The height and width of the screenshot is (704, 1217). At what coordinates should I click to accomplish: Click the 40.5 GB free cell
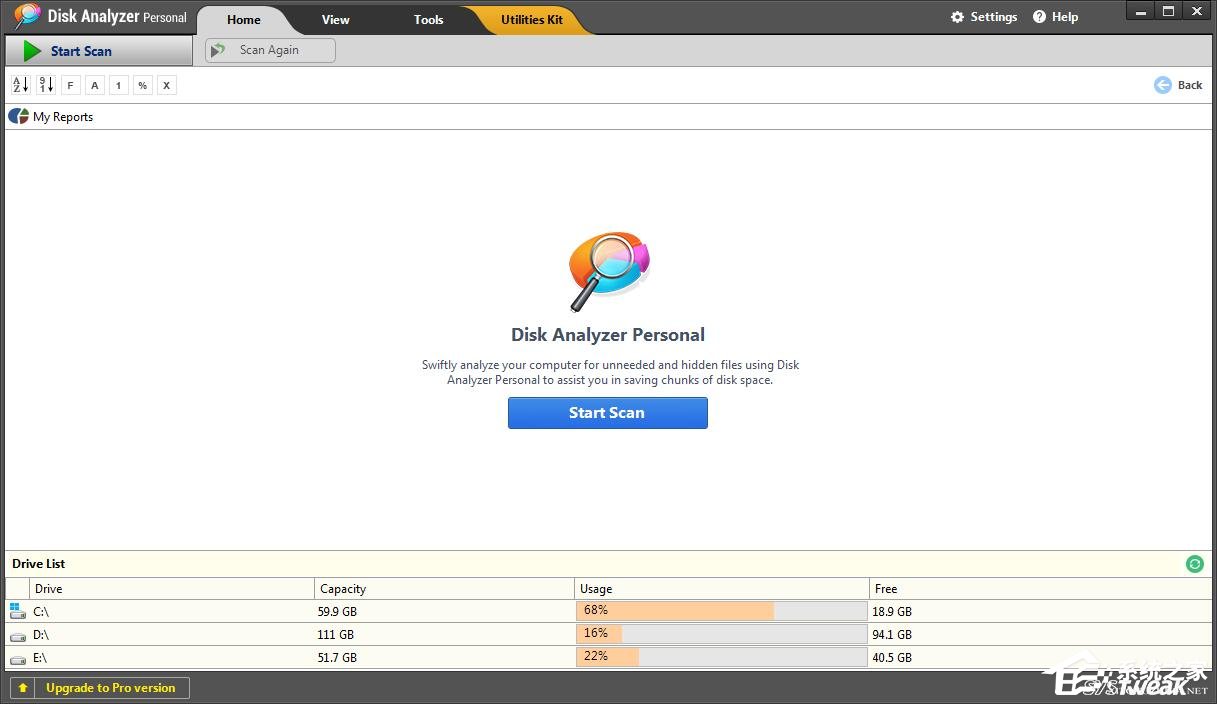coord(892,658)
